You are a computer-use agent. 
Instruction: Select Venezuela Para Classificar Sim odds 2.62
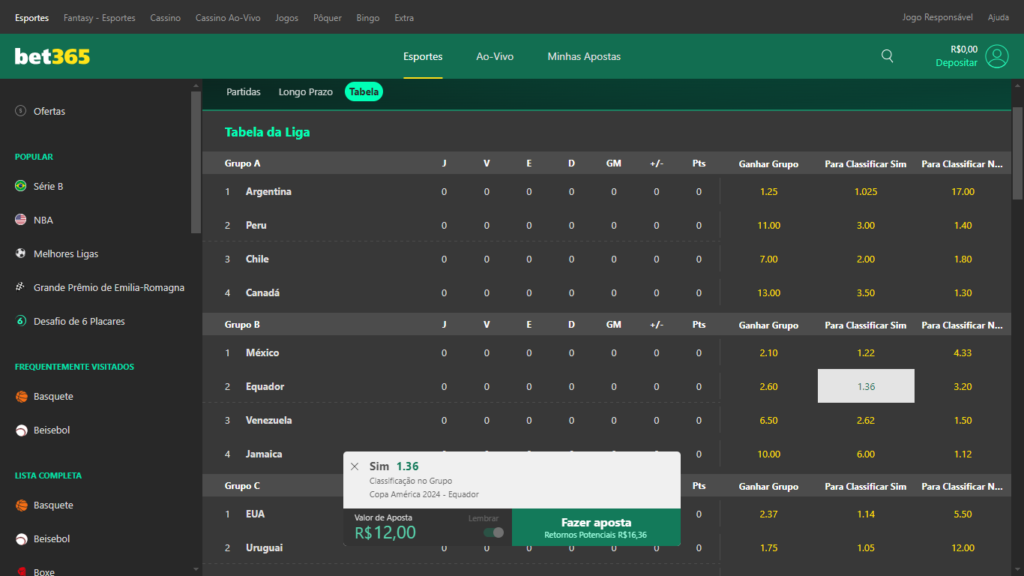pos(866,421)
